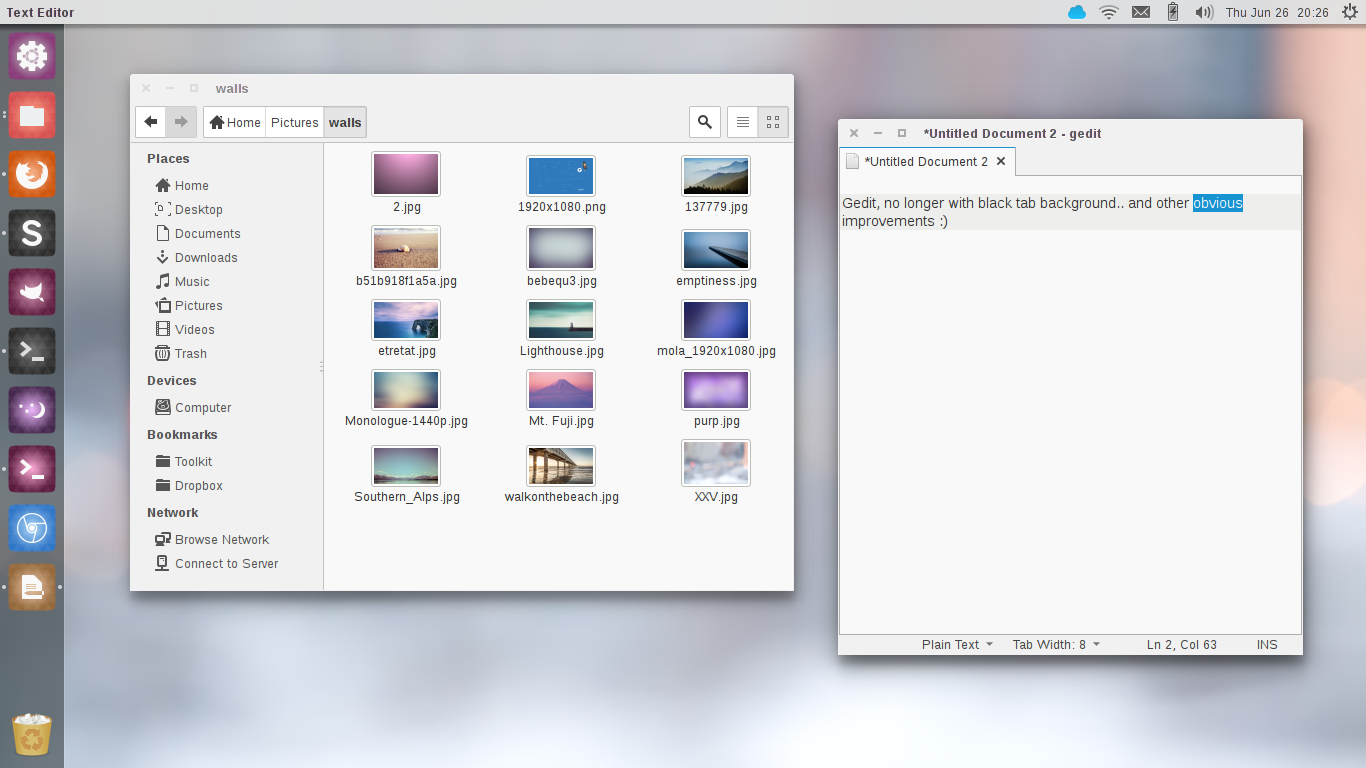This screenshot has height=768, width=1366.
Task: Open the moon face app in launcher
Action: pos(32,410)
